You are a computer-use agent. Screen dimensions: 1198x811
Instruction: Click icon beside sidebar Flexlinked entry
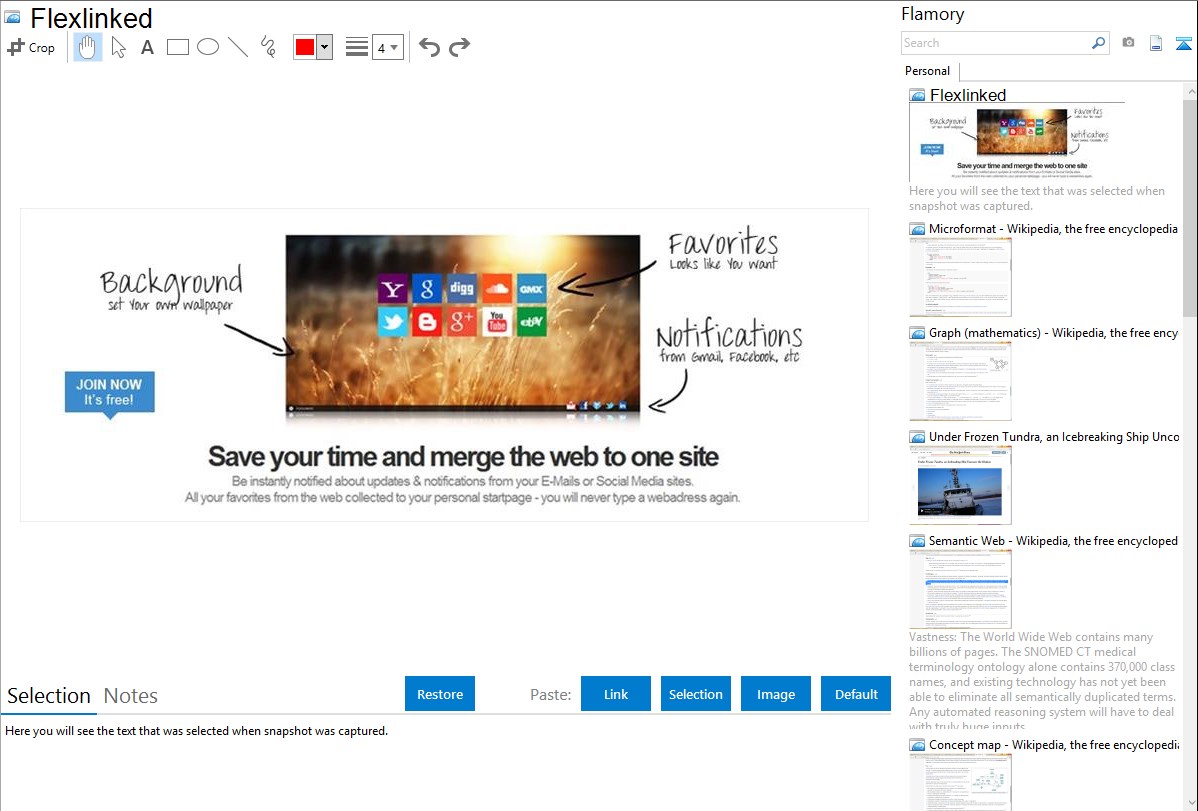(917, 96)
